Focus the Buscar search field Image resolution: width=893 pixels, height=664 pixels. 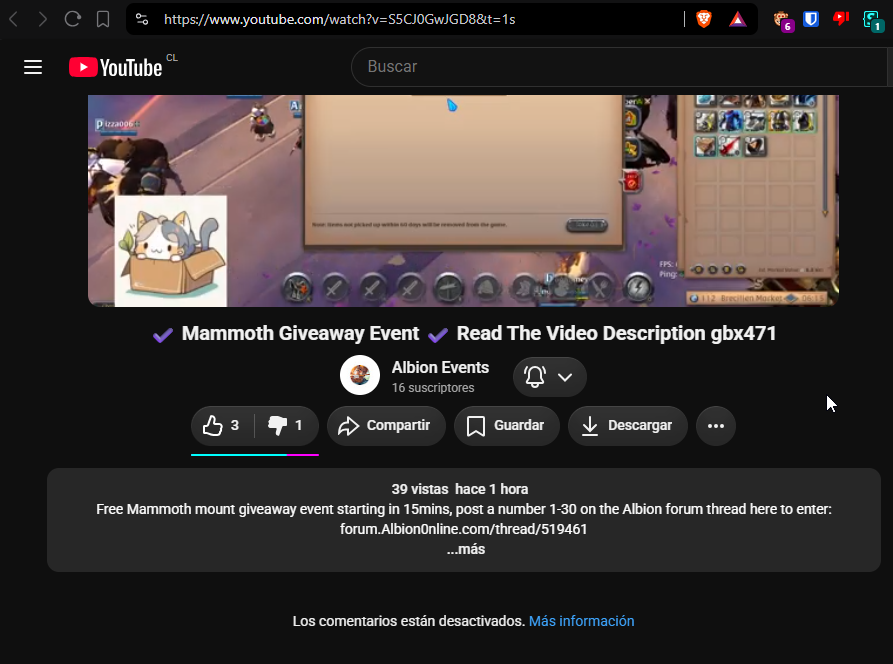pyautogui.click(x=620, y=67)
